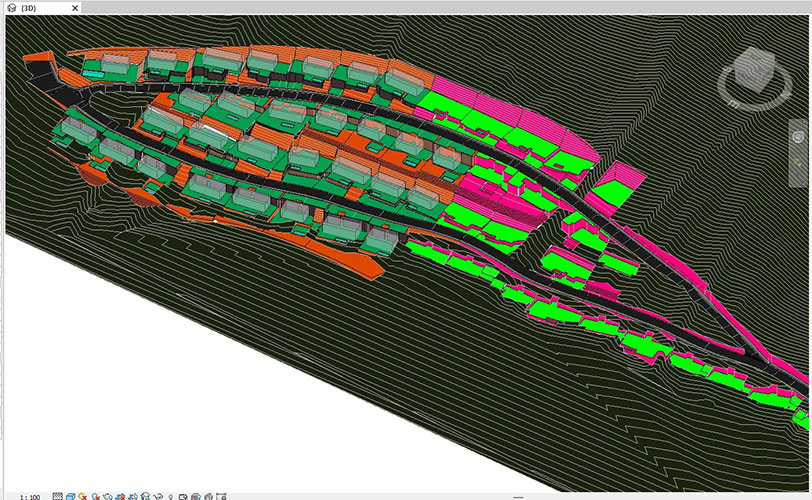The height and width of the screenshot is (500, 812).
Task: Toggle the Reveal Constraints icon
Action: coord(221,497)
